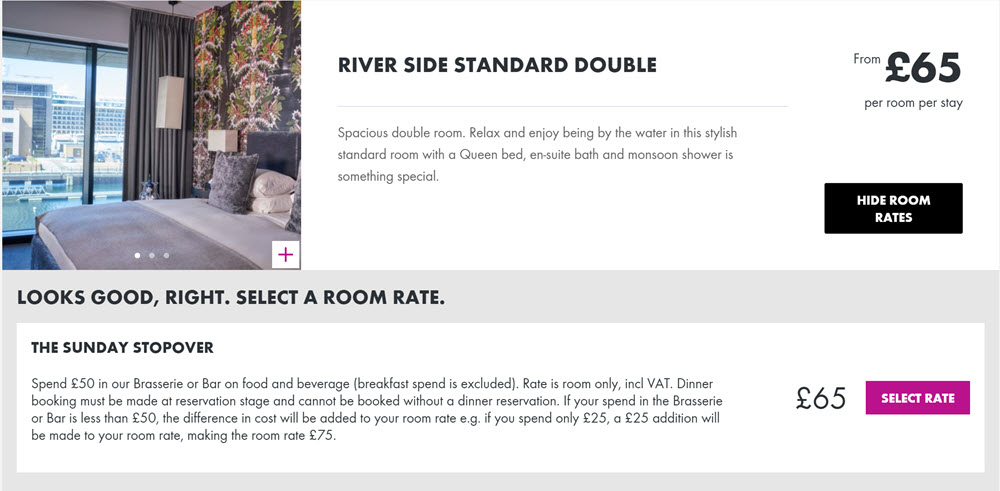Click the per room per stay label
The image size is (1000, 491).
pyautogui.click(x=913, y=103)
